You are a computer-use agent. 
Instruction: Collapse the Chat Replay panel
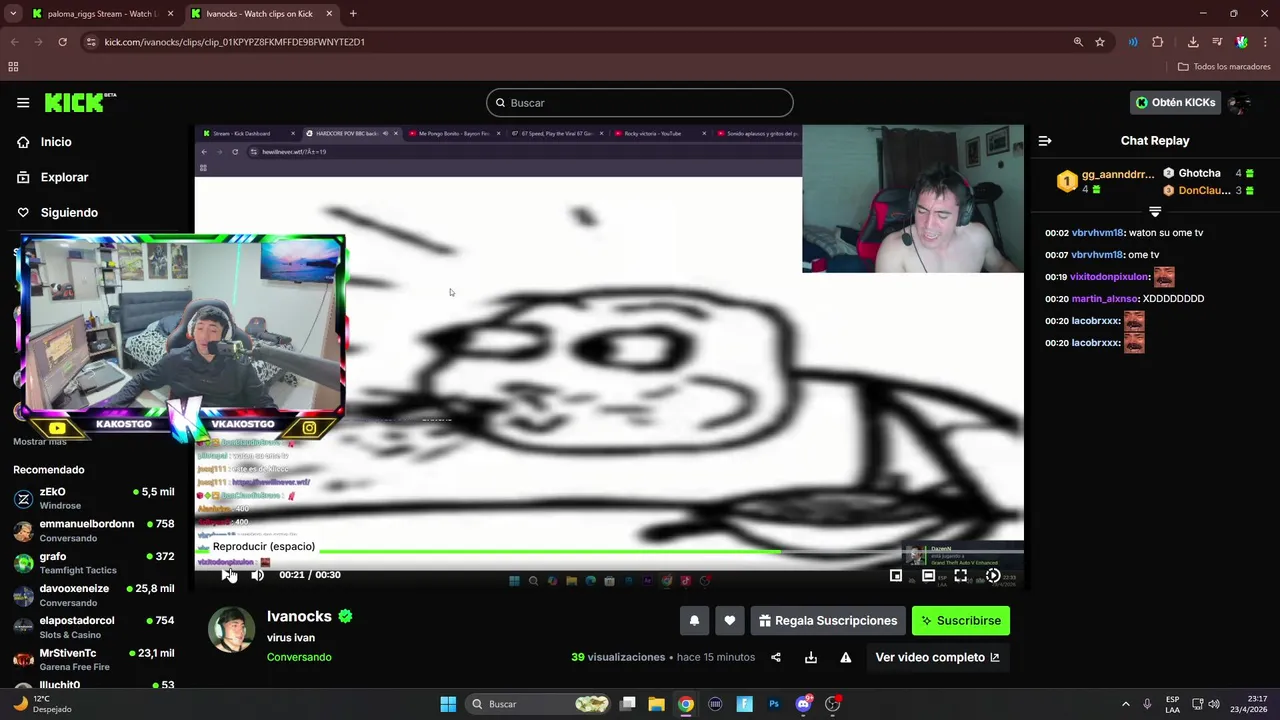coord(1045,141)
